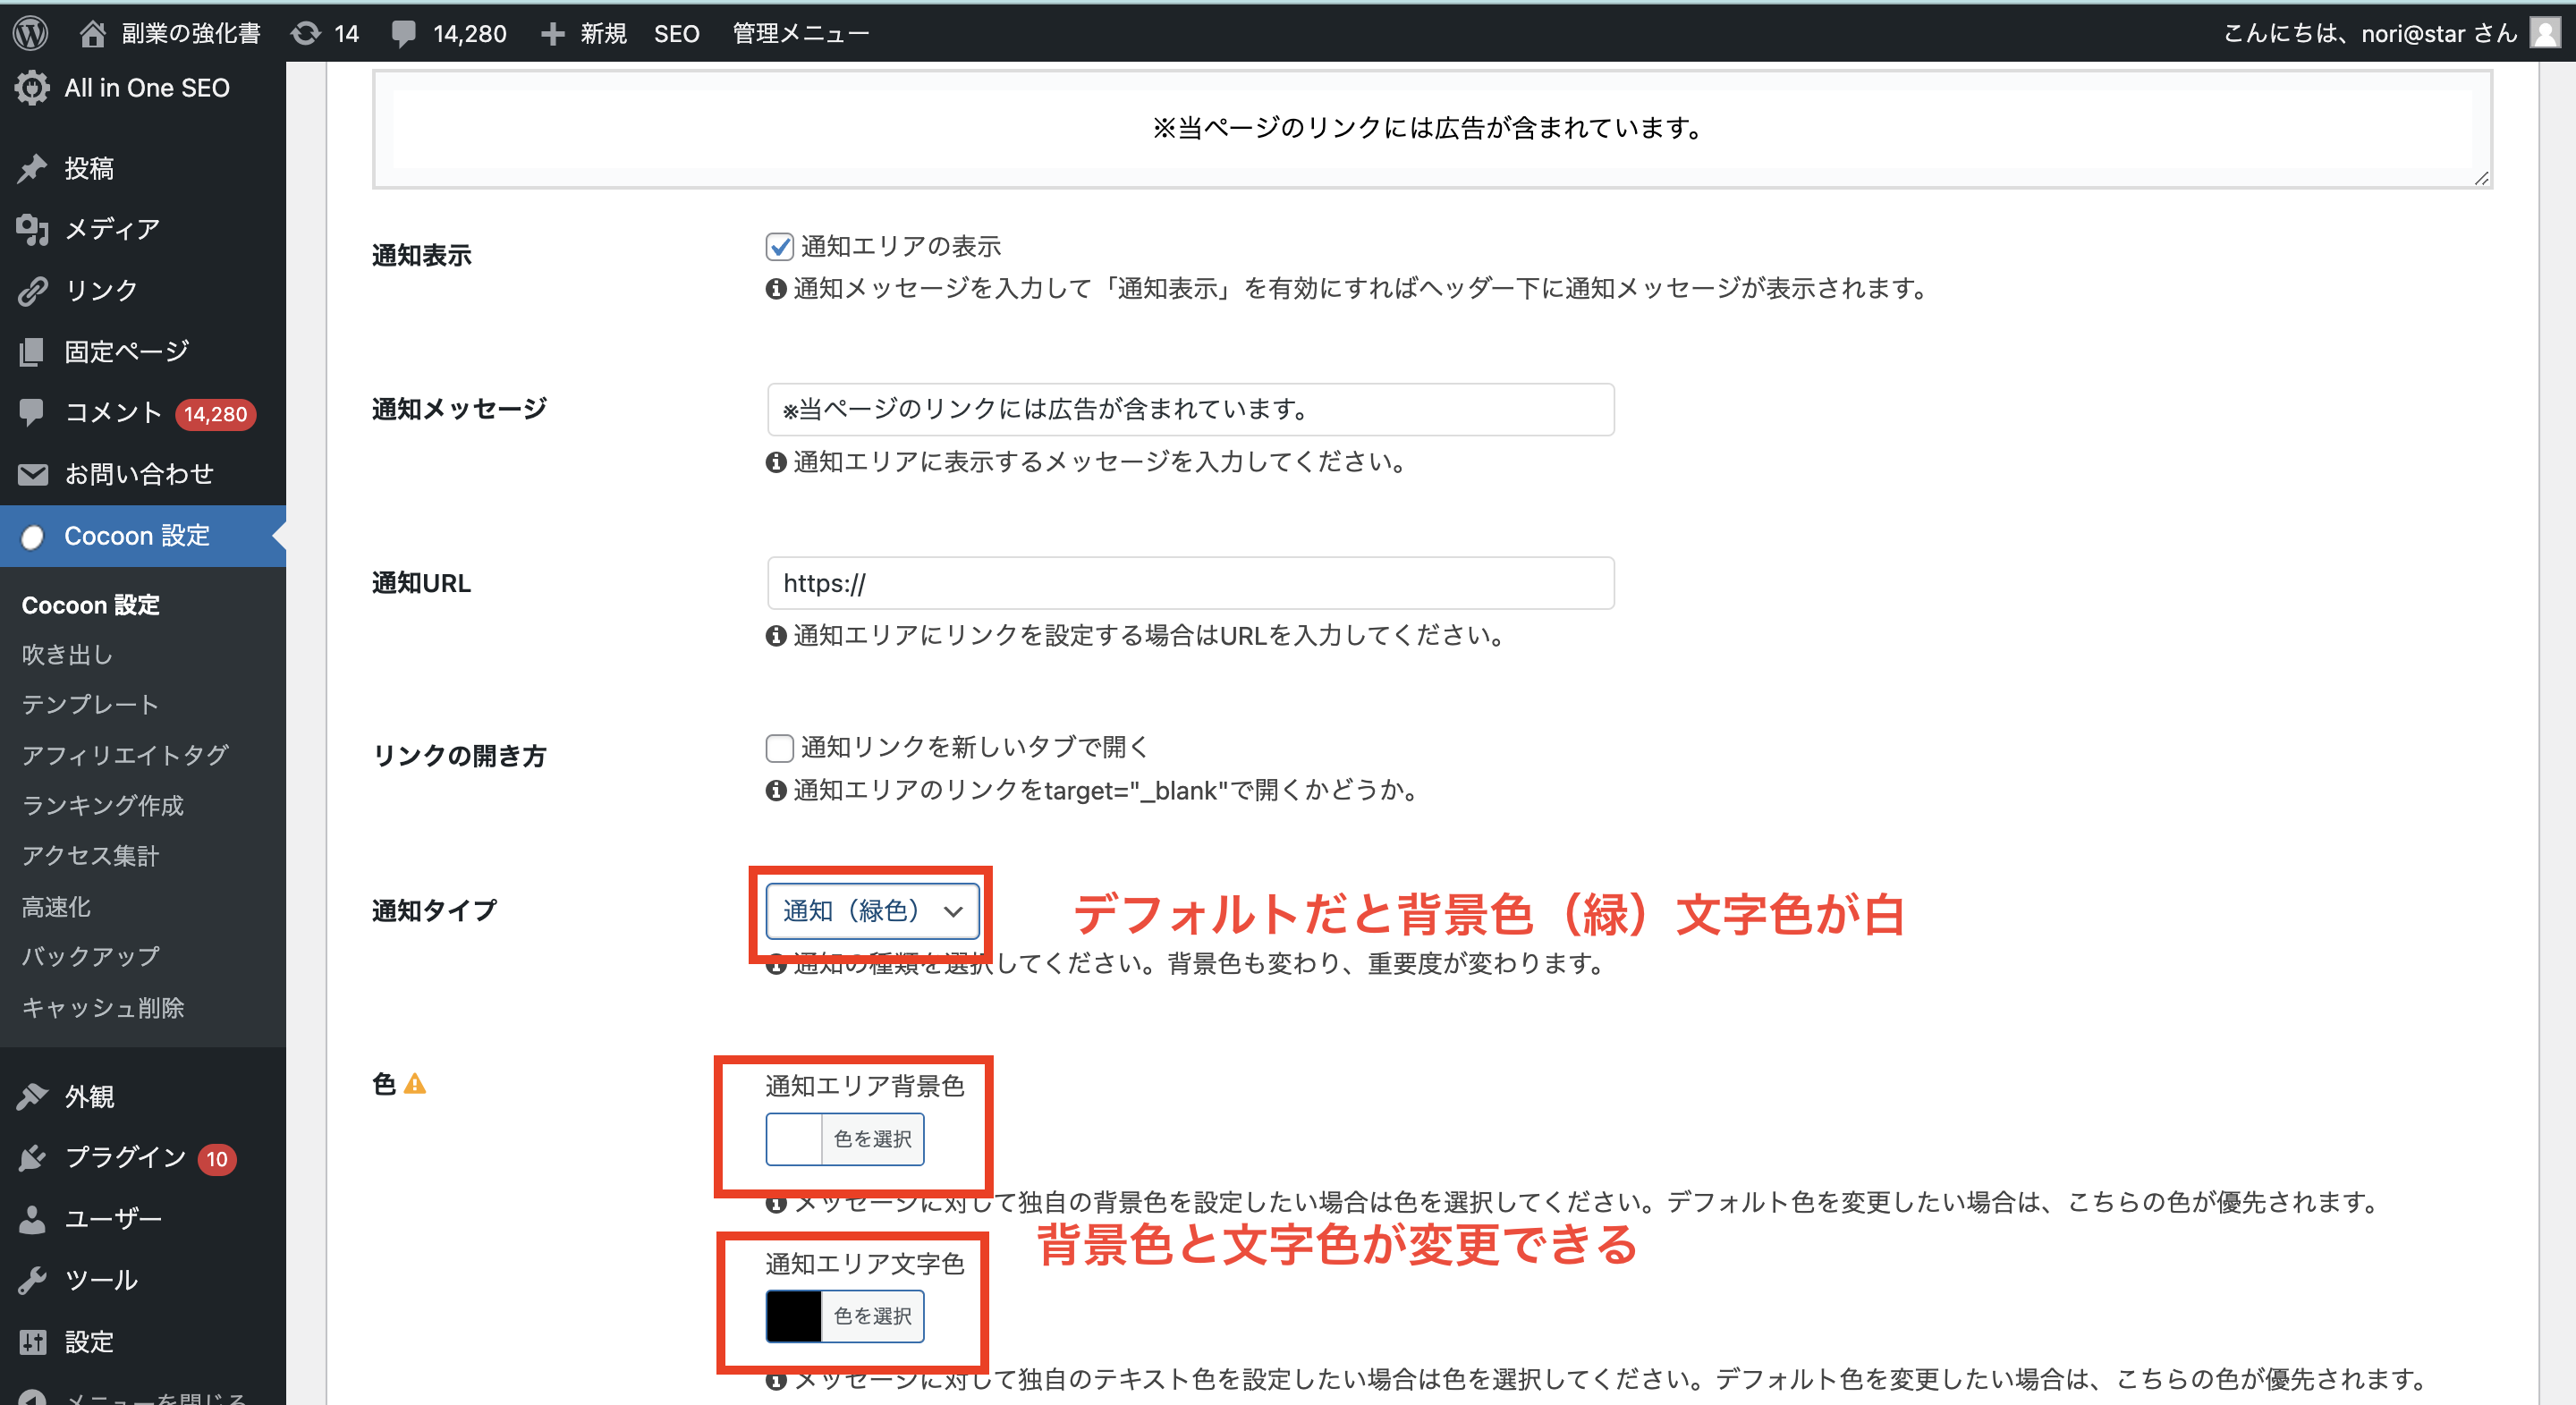Open 管理メニュー in admin bar
2576x1405 pixels.
(800, 33)
